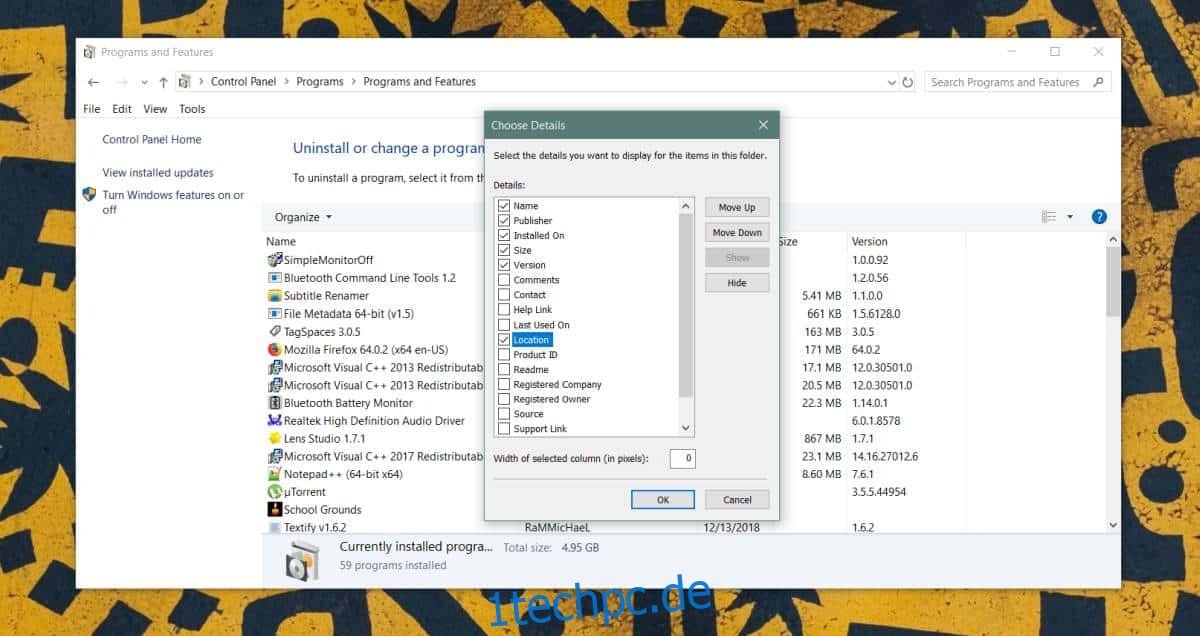The width and height of the screenshot is (1200, 636).
Task: Click the SimpleMonitorOff program icon
Action: pyautogui.click(x=275, y=260)
